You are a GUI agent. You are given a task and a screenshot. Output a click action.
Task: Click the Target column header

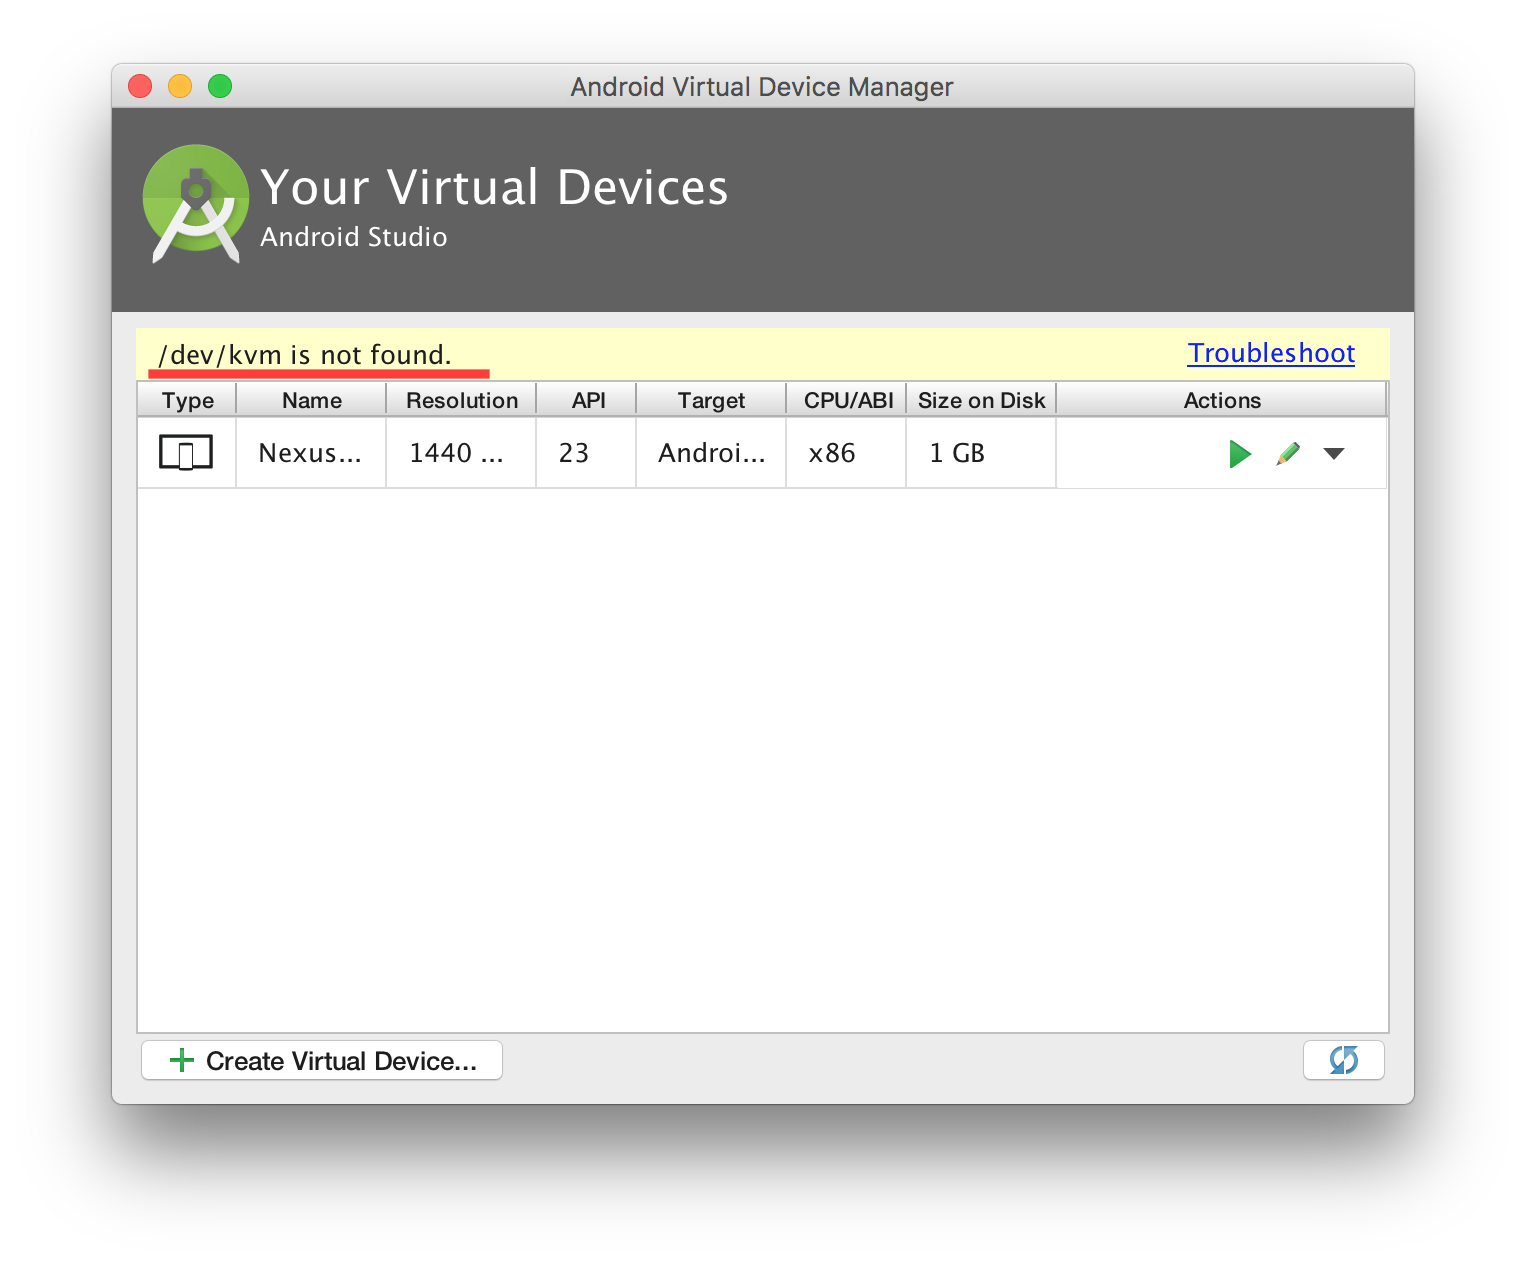(x=711, y=400)
